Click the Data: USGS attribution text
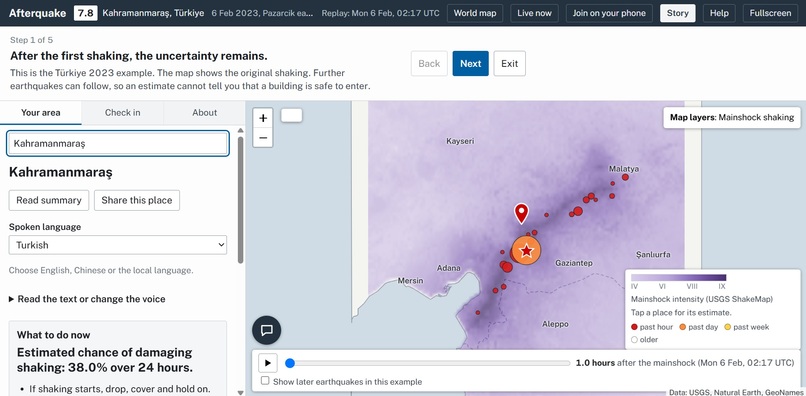 (x=737, y=392)
